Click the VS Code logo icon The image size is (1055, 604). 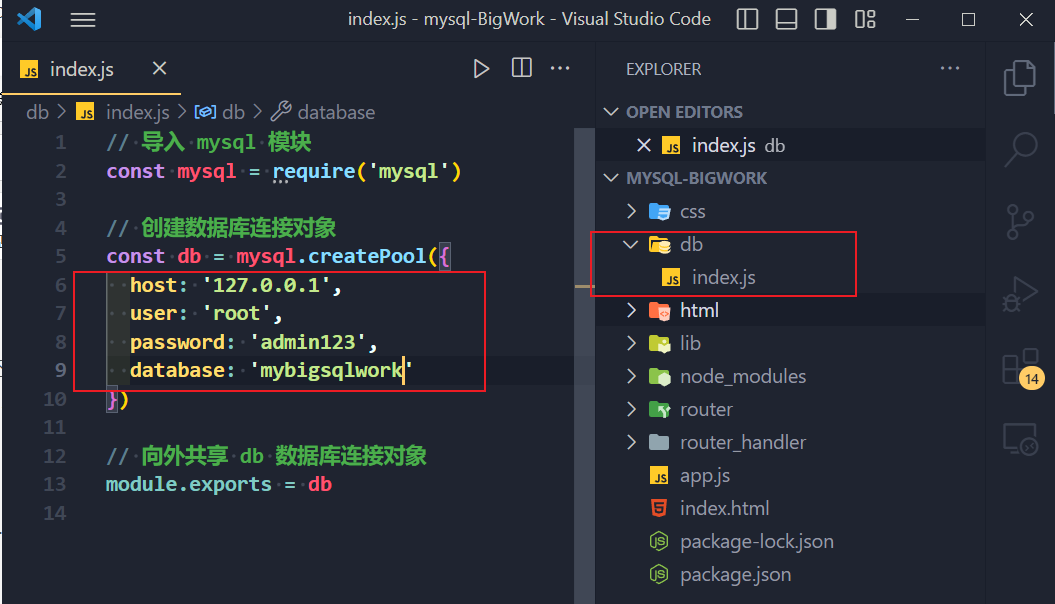point(29,19)
